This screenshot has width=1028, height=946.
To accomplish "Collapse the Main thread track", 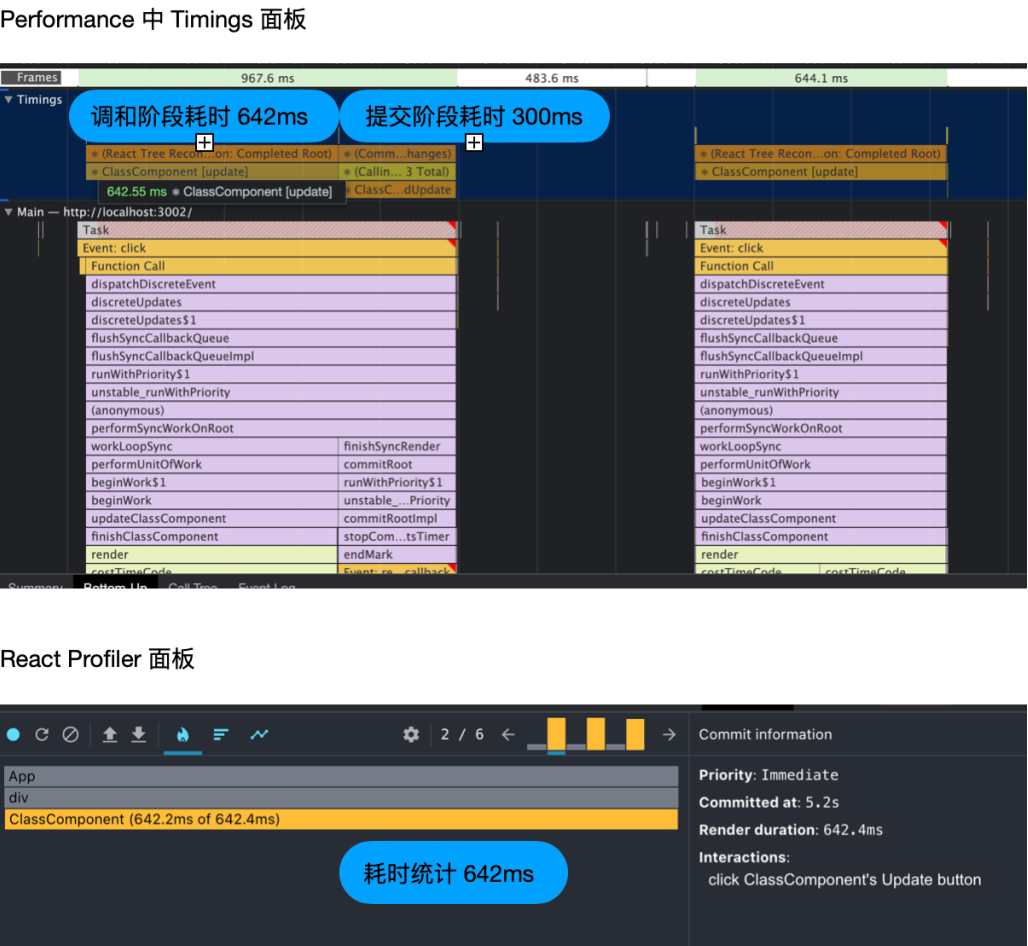I will pos(9,212).
